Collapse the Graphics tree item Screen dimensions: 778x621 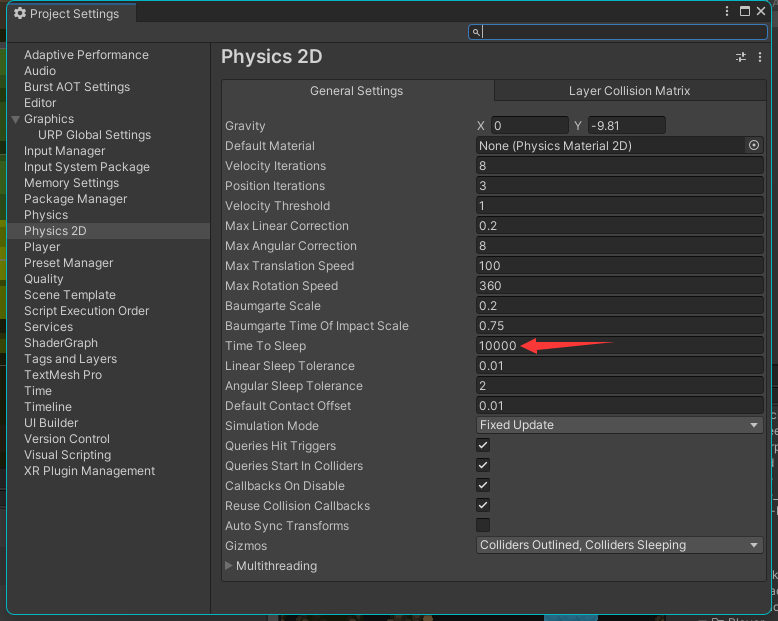[15, 119]
